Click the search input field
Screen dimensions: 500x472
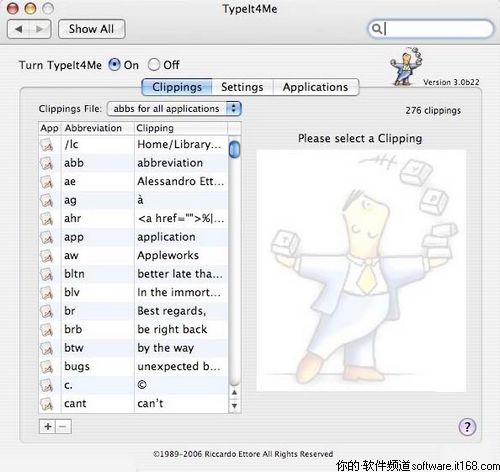[x=431, y=29]
